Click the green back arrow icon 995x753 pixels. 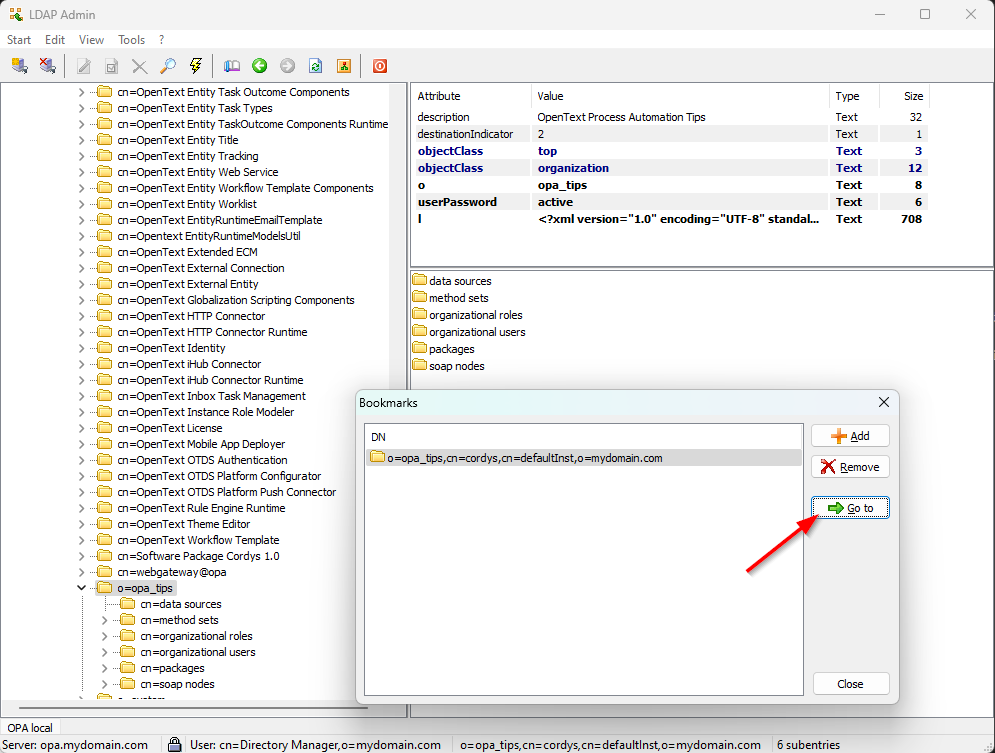tap(260, 66)
